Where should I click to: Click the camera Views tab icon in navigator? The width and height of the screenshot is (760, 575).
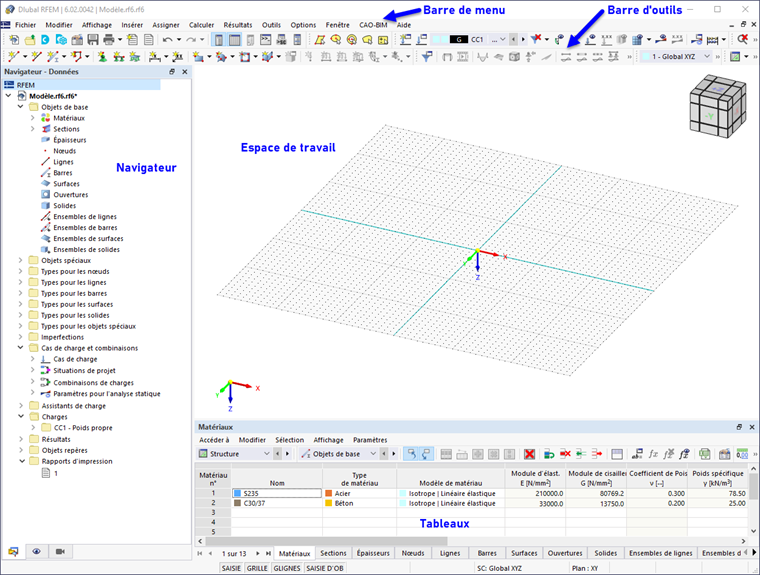click(x=60, y=551)
